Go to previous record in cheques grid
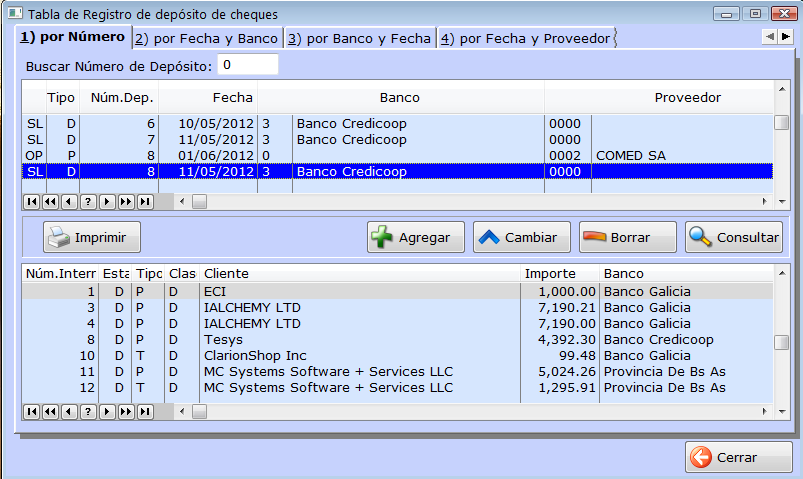 [69, 411]
